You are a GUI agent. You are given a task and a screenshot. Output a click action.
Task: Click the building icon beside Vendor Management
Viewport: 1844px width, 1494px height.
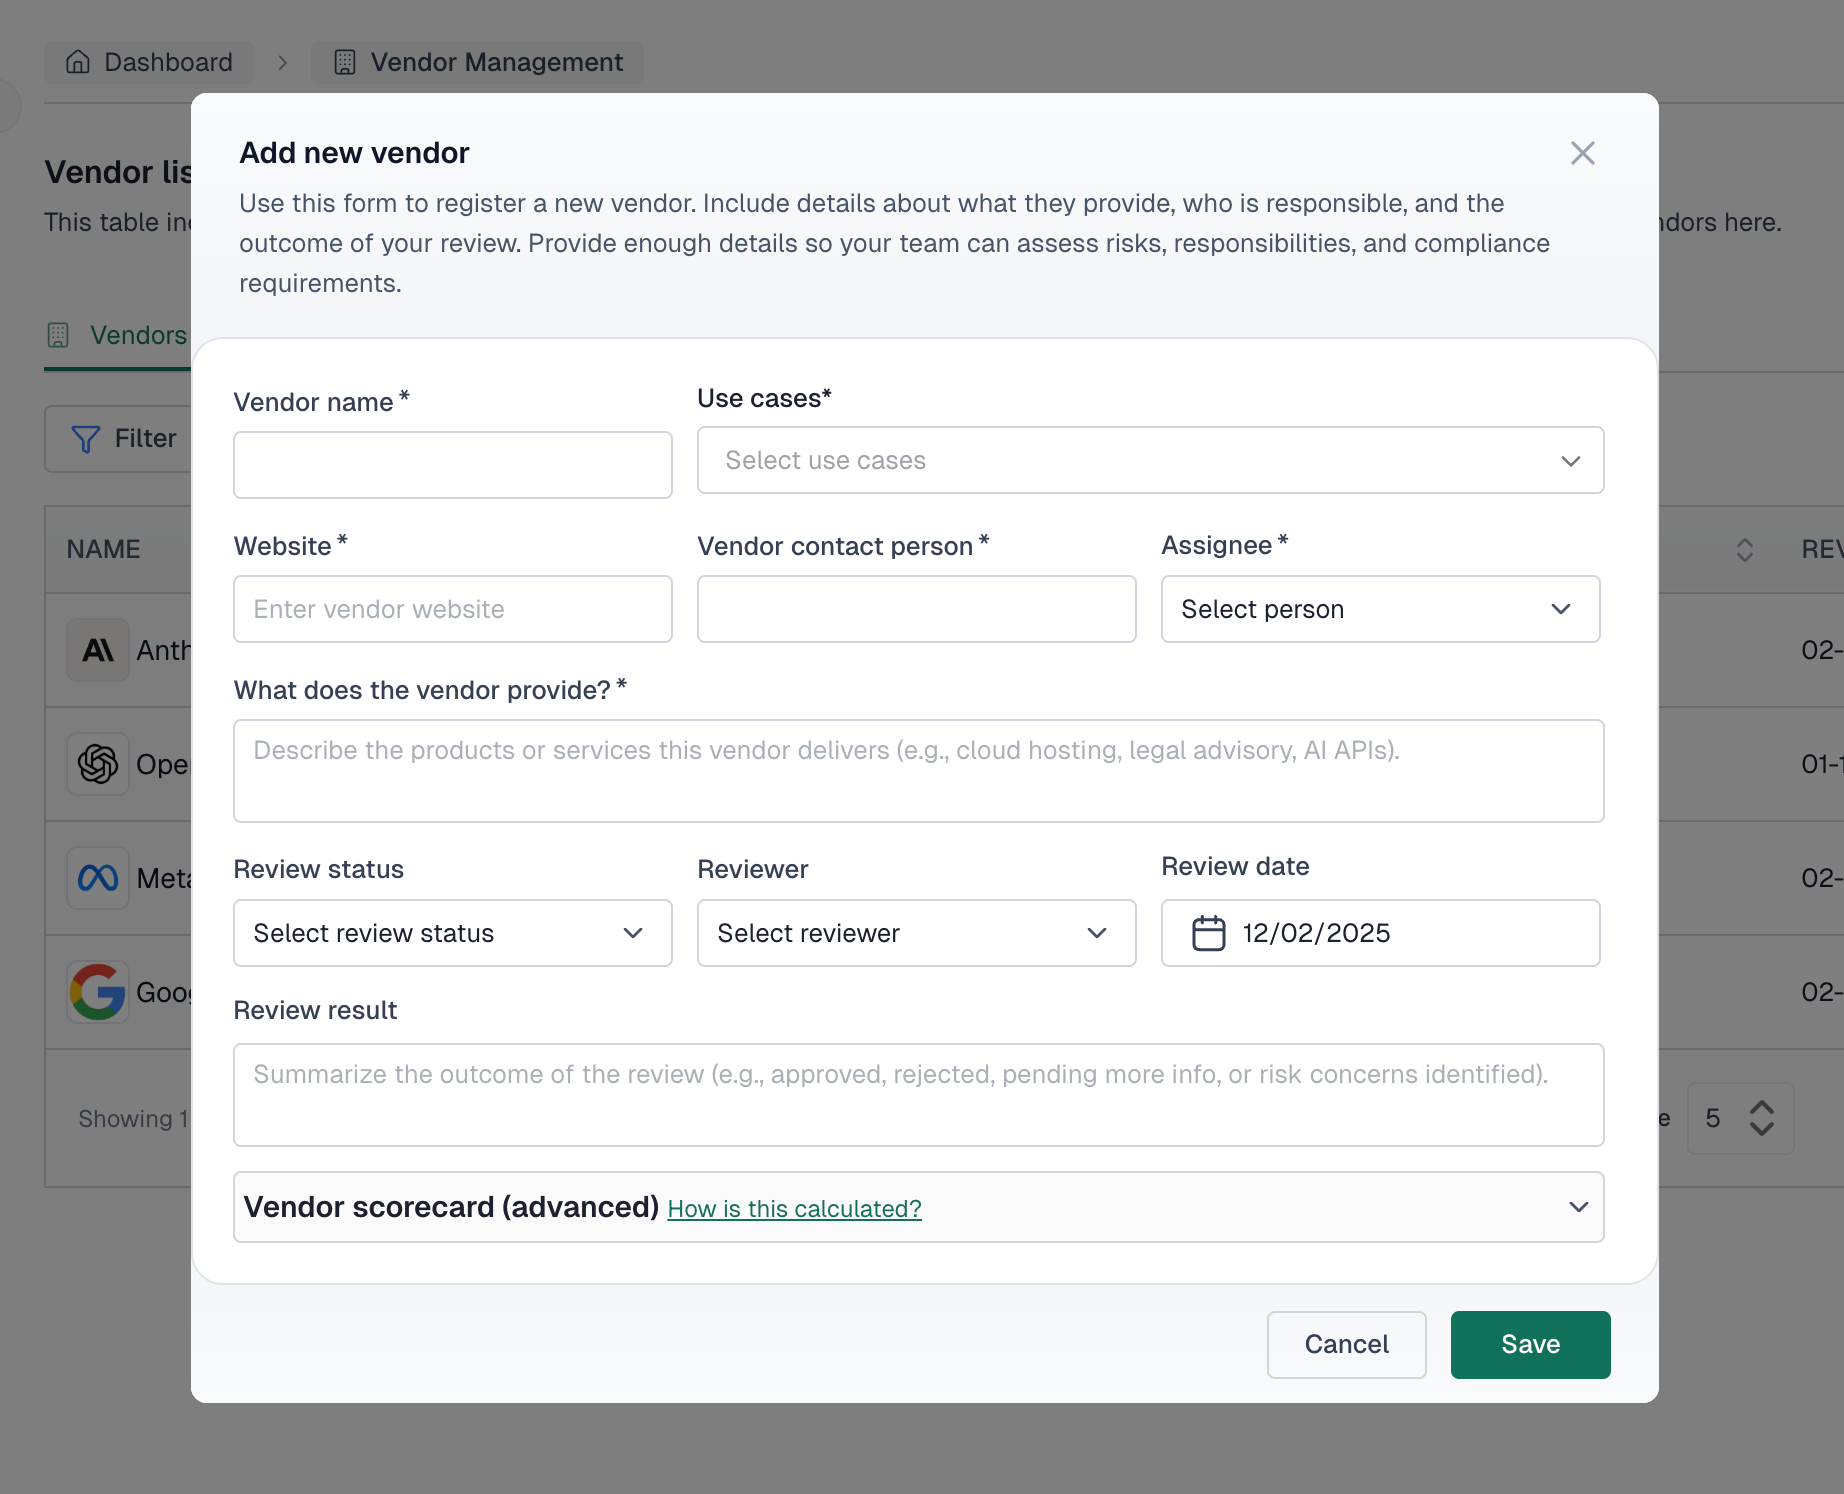(x=344, y=62)
